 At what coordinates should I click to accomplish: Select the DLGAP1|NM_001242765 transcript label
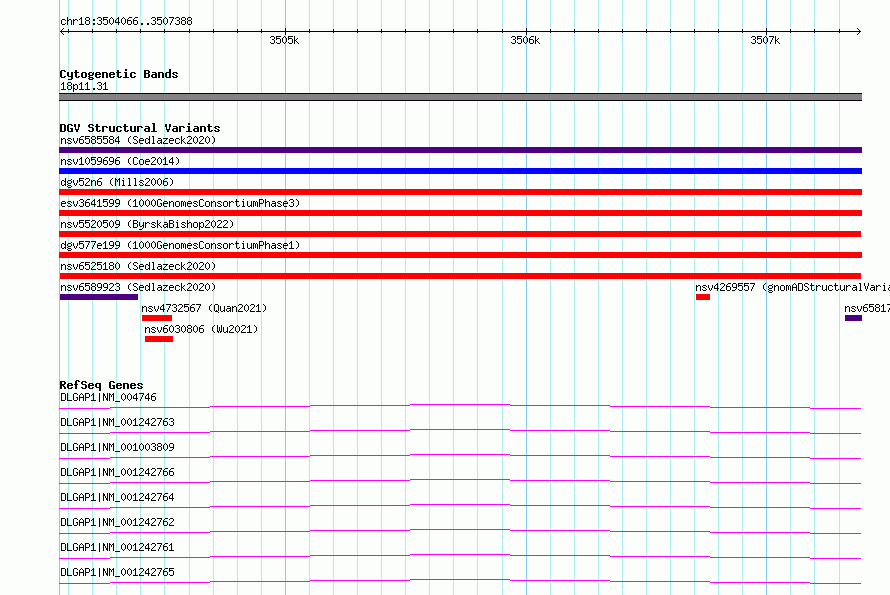pyautogui.click(x=117, y=572)
